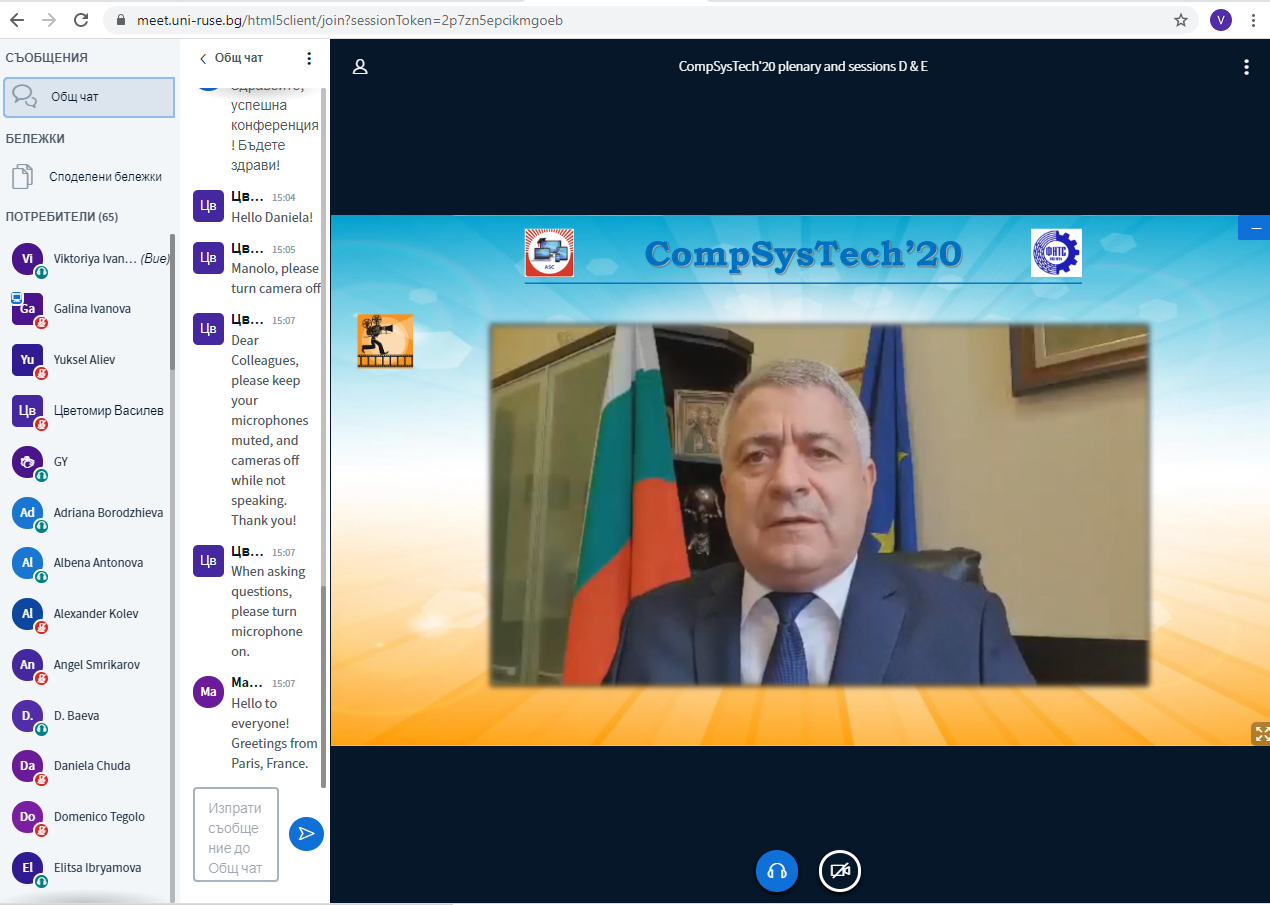Open the user list toggle icon
This screenshot has height=905, width=1270.
pyautogui.click(x=361, y=67)
